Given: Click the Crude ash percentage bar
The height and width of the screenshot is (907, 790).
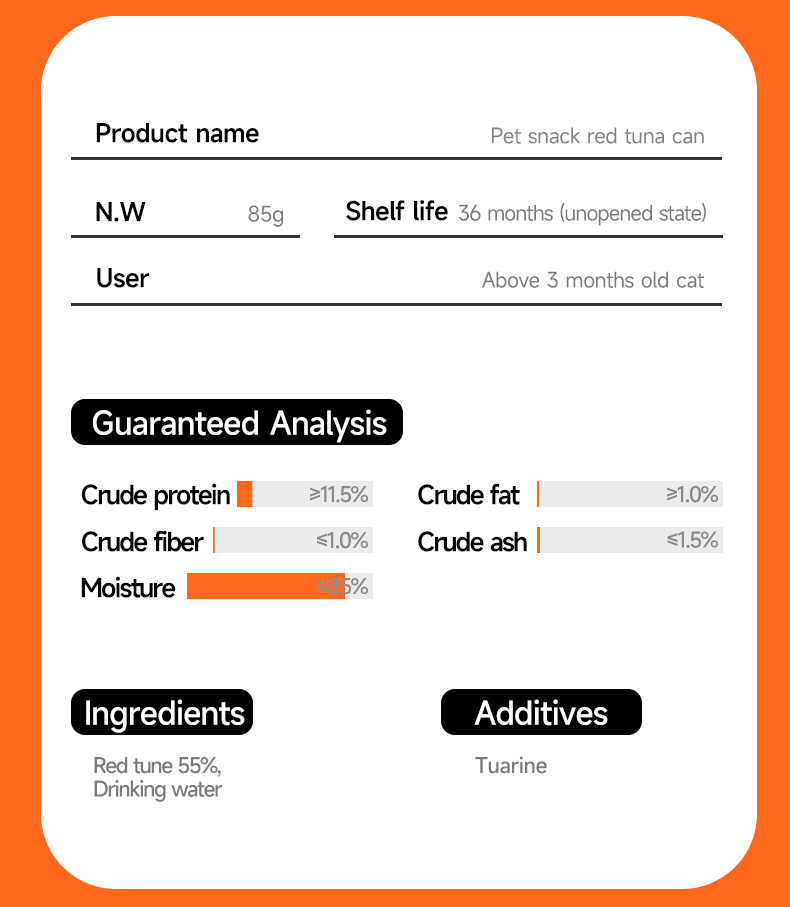Looking at the screenshot, I should point(630,540).
